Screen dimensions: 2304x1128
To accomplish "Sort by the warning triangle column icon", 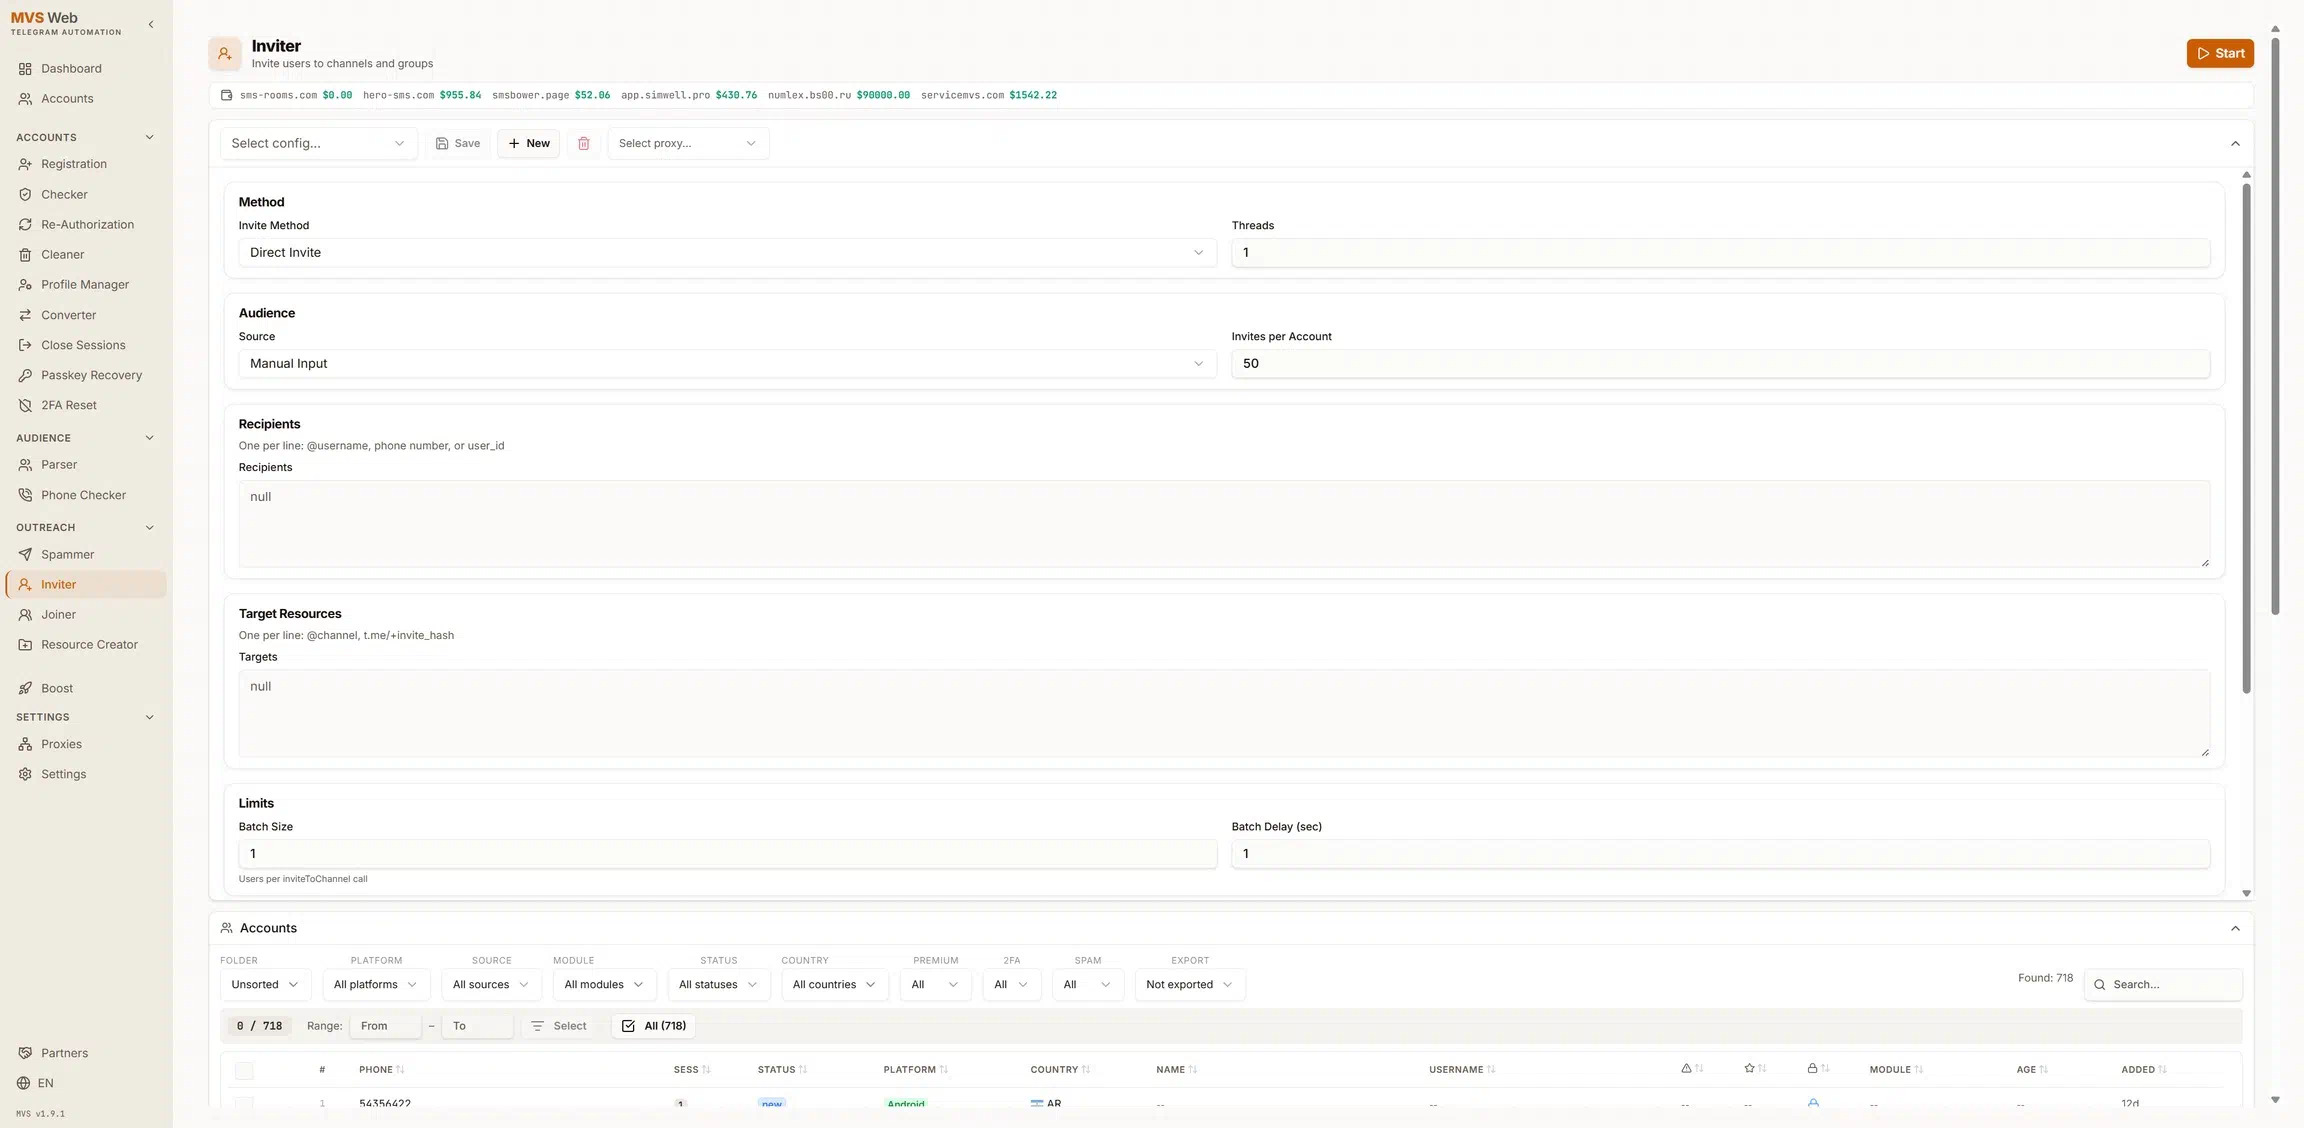I will tap(1687, 1069).
